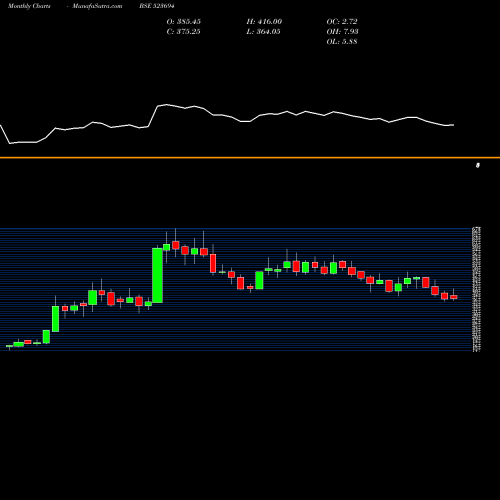500x500 pixels.
Task: Click the BSE 523694 symbol label
Action: 157,6
